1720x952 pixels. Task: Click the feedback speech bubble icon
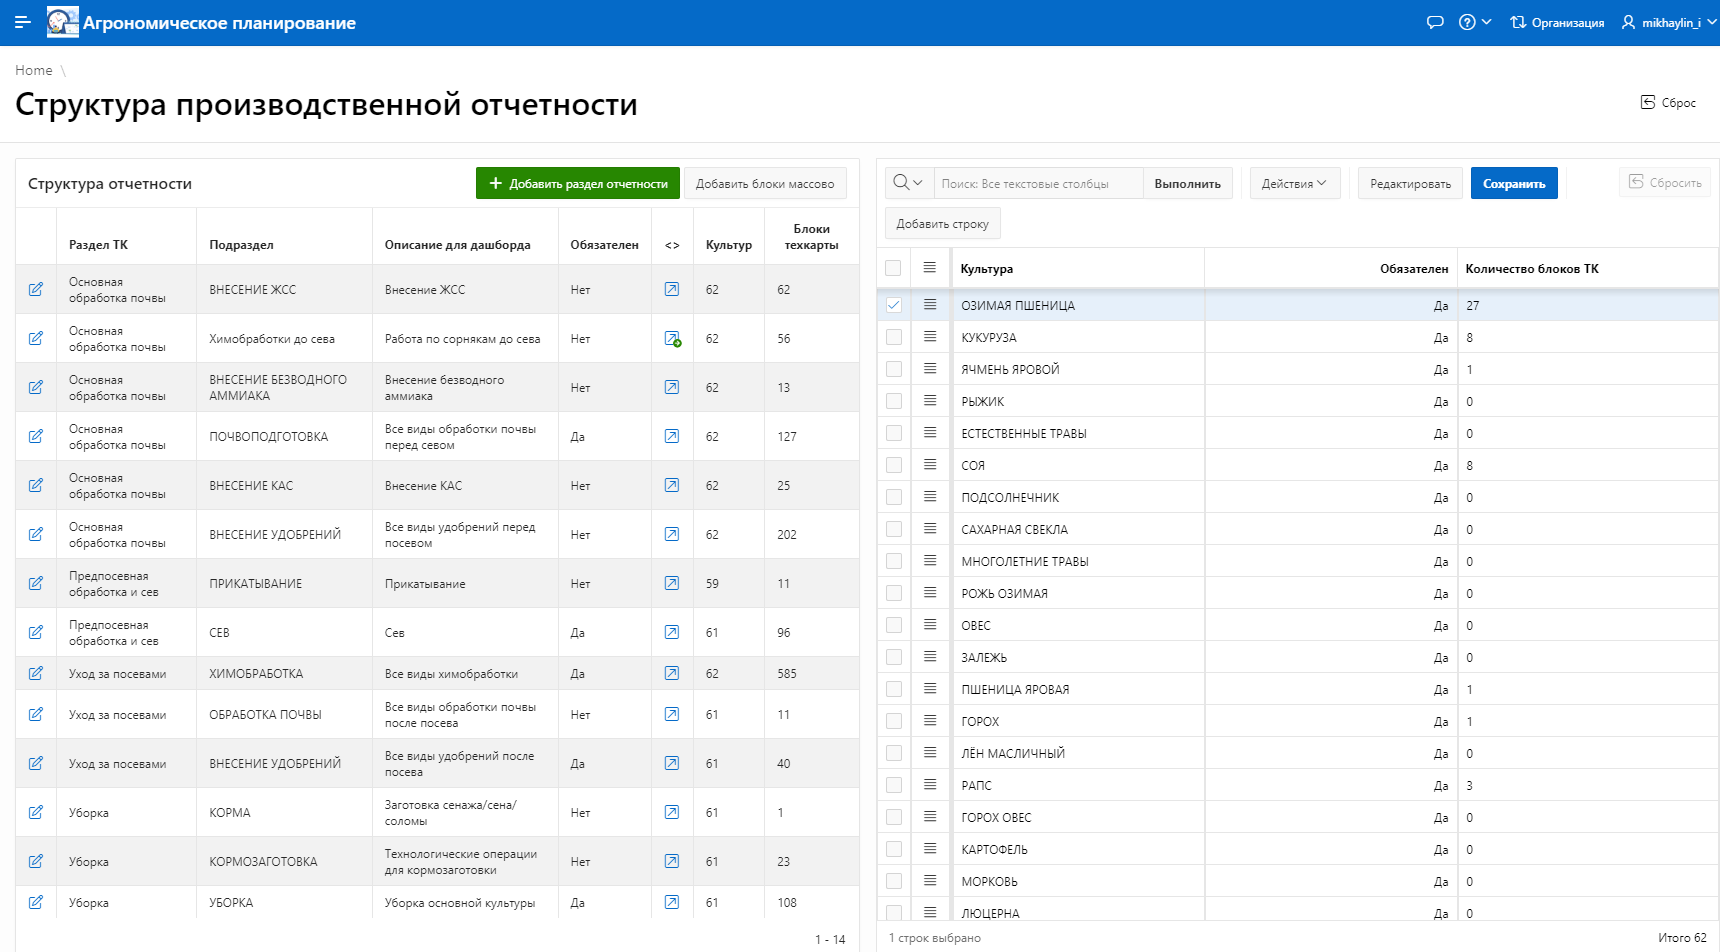point(1435,22)
